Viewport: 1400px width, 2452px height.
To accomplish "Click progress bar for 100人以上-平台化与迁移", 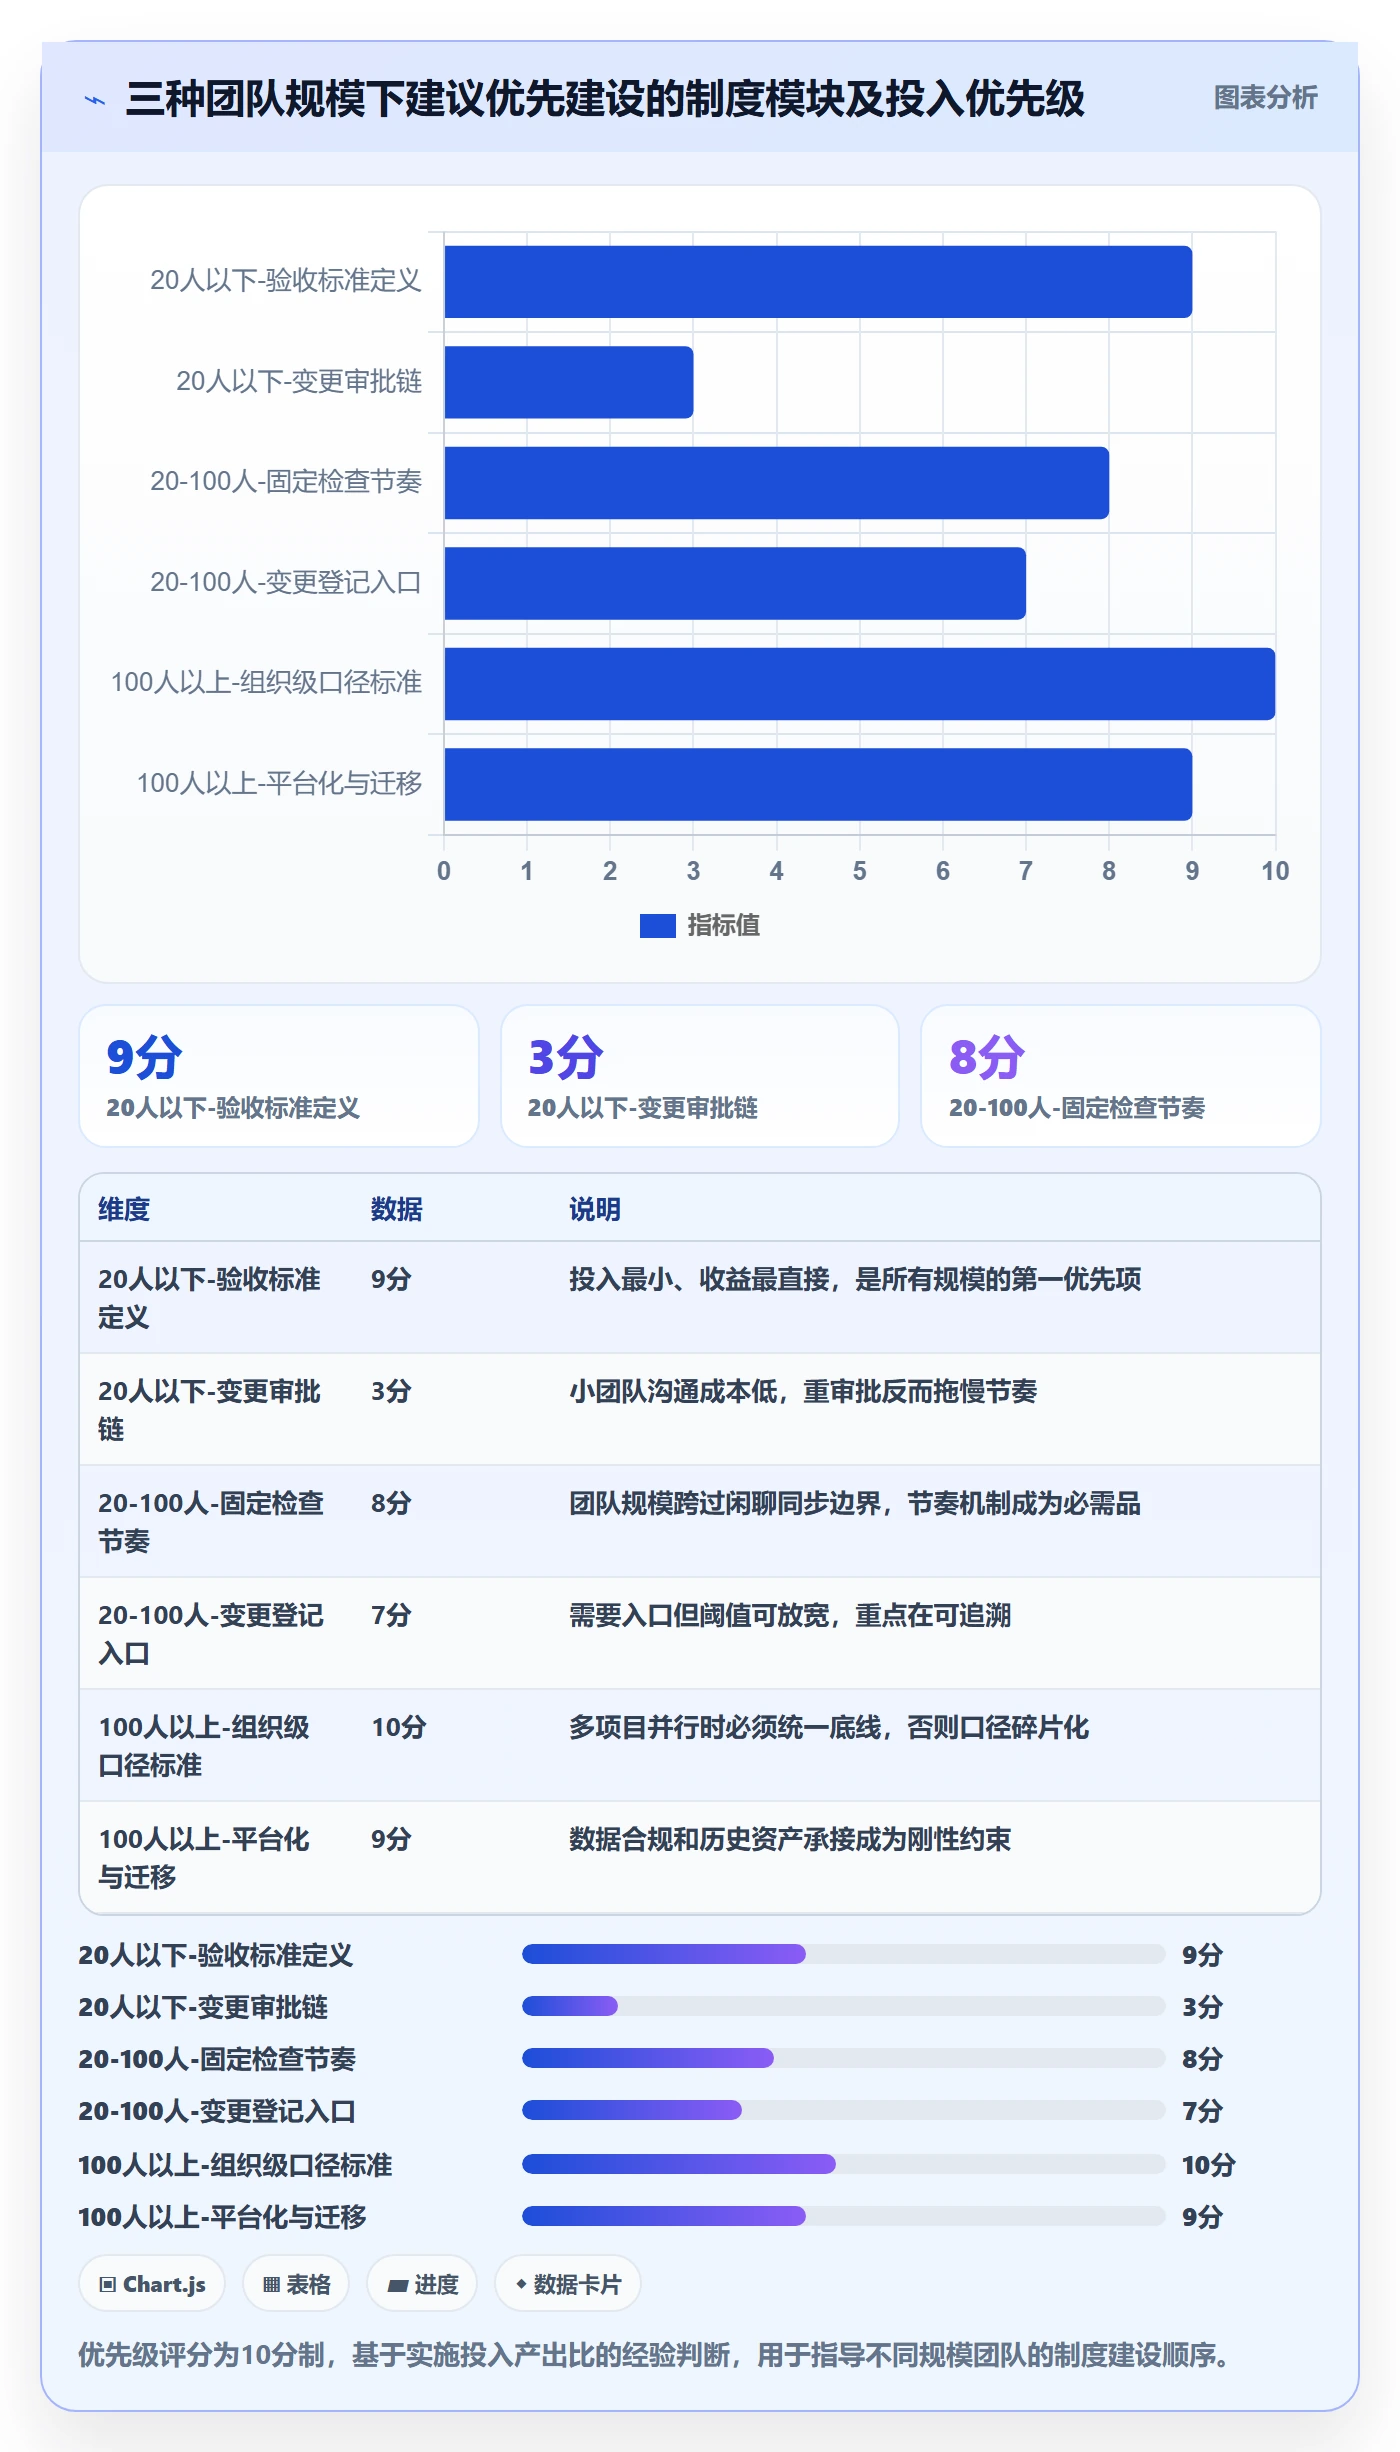I will click(843, 2216).
